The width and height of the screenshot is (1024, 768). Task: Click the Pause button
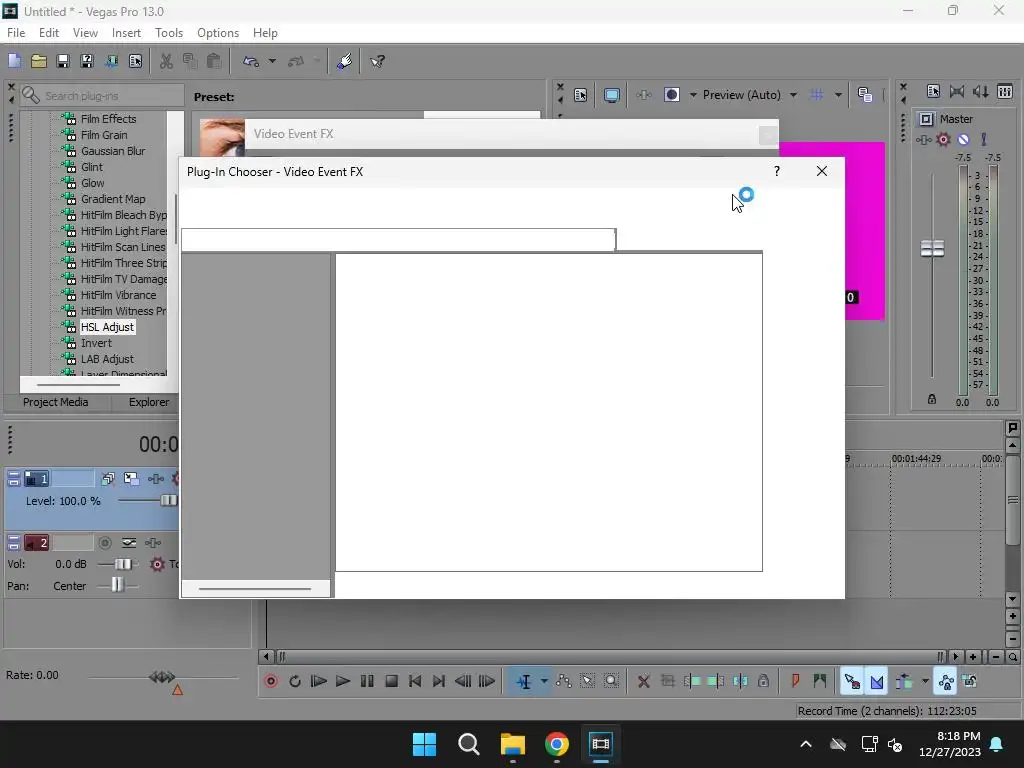pos(367,682)
